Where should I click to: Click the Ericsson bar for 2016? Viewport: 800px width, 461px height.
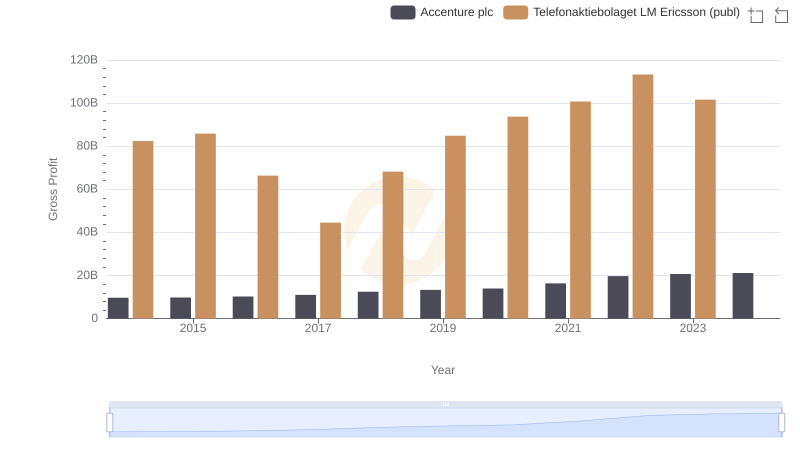268,247
